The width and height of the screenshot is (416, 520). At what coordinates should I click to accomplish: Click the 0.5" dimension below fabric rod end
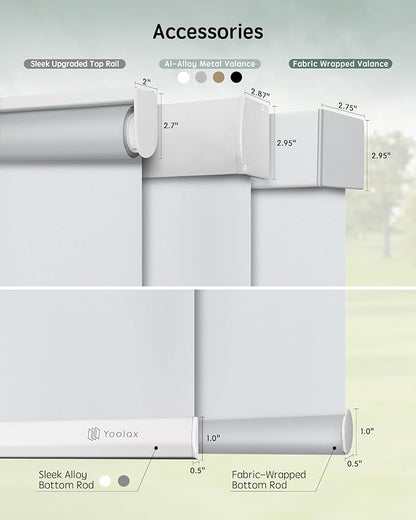point(354,464)
